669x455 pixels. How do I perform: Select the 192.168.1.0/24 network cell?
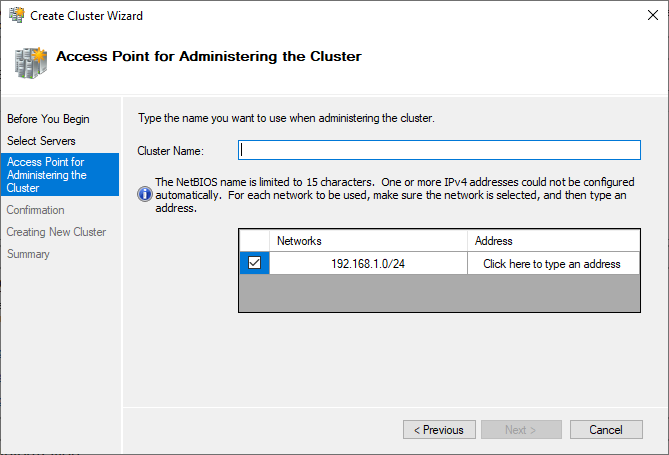(368, 263)
